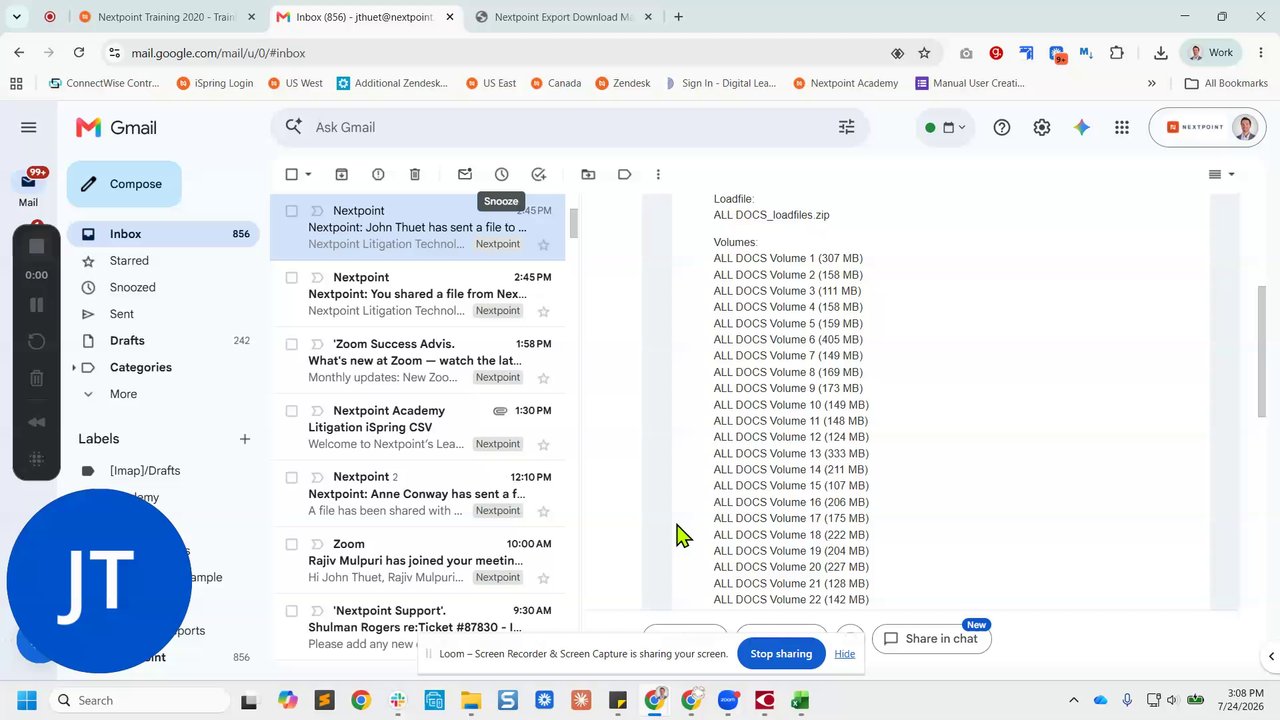Open Zoom from the taskbar
This screenshot has height=720, width=1280.
pos(728,700)
